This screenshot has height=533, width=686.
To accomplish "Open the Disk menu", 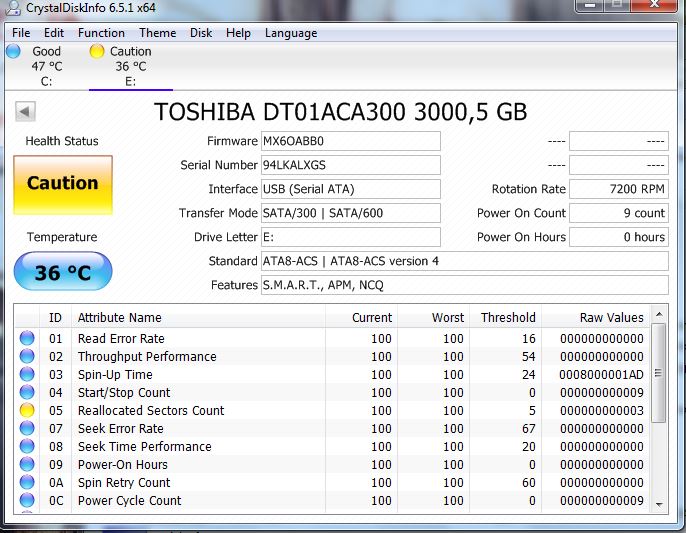I will point(201,33).
